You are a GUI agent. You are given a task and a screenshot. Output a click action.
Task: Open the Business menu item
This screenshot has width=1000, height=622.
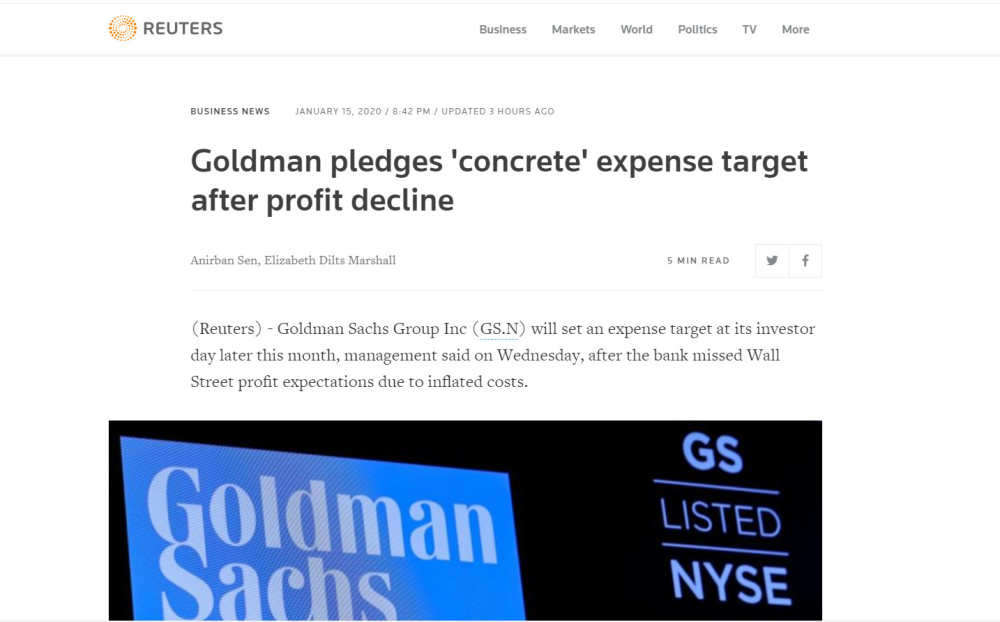(503, 29)
